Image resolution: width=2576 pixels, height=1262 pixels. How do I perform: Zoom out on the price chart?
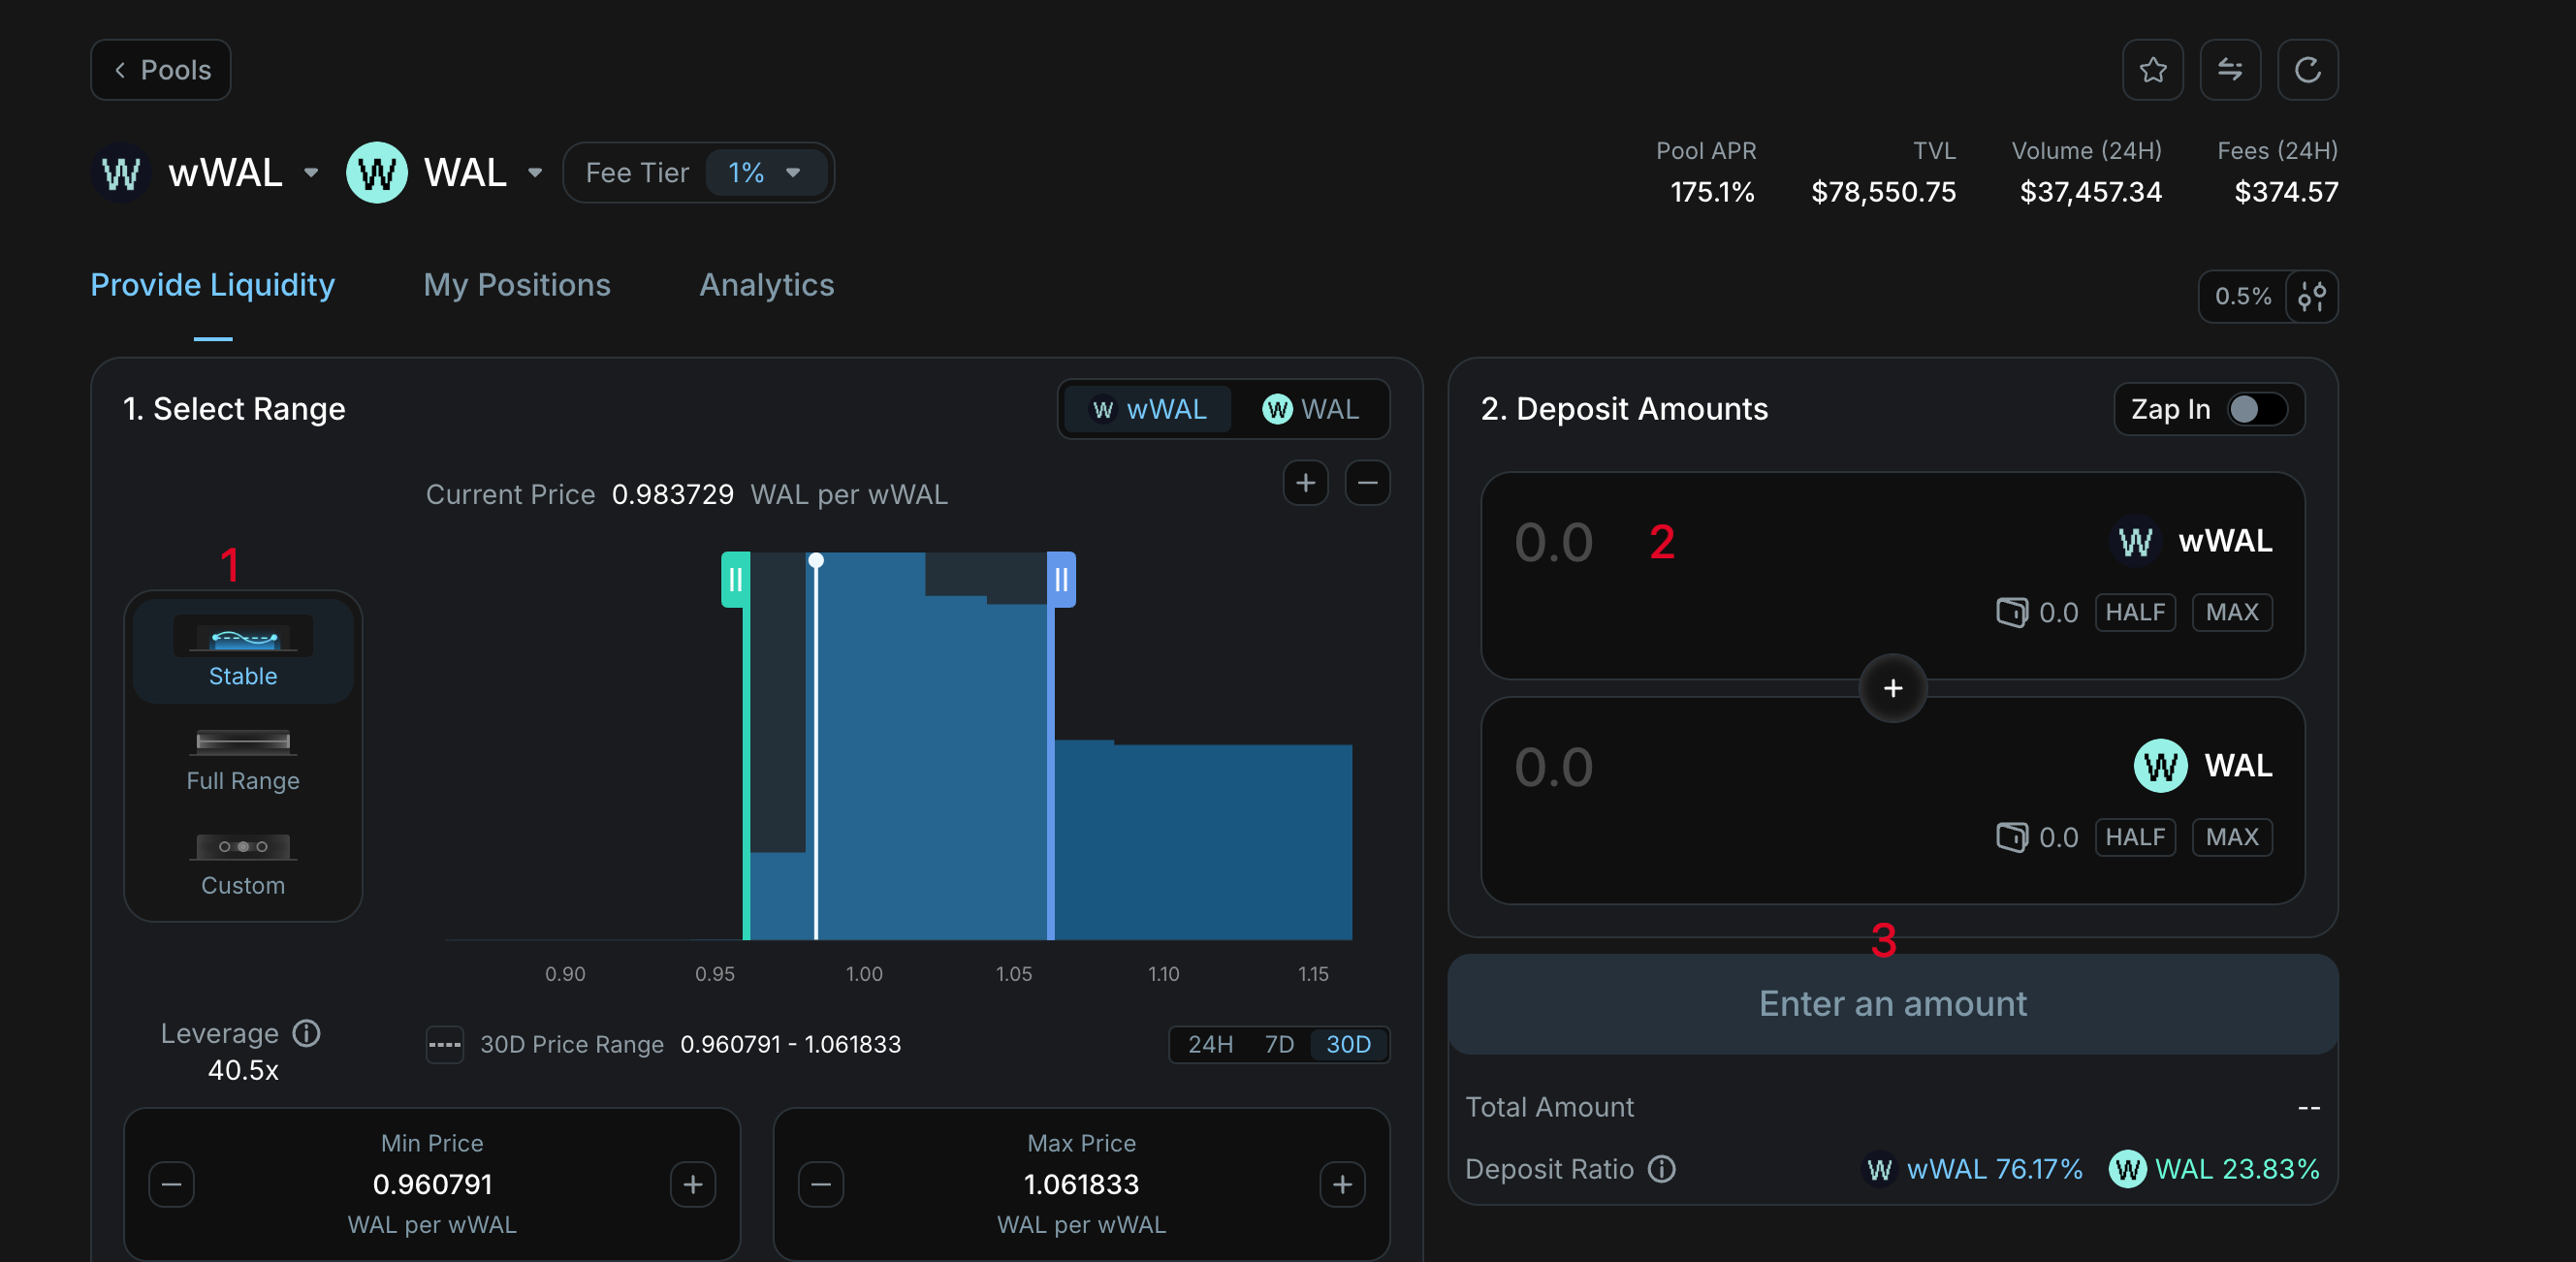pos(1367,483)
